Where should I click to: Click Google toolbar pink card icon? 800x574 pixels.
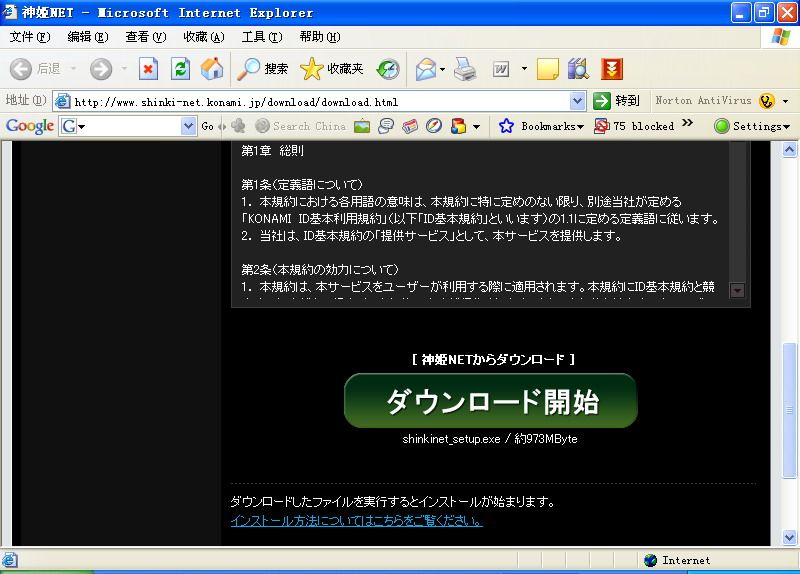pos(410,126)
